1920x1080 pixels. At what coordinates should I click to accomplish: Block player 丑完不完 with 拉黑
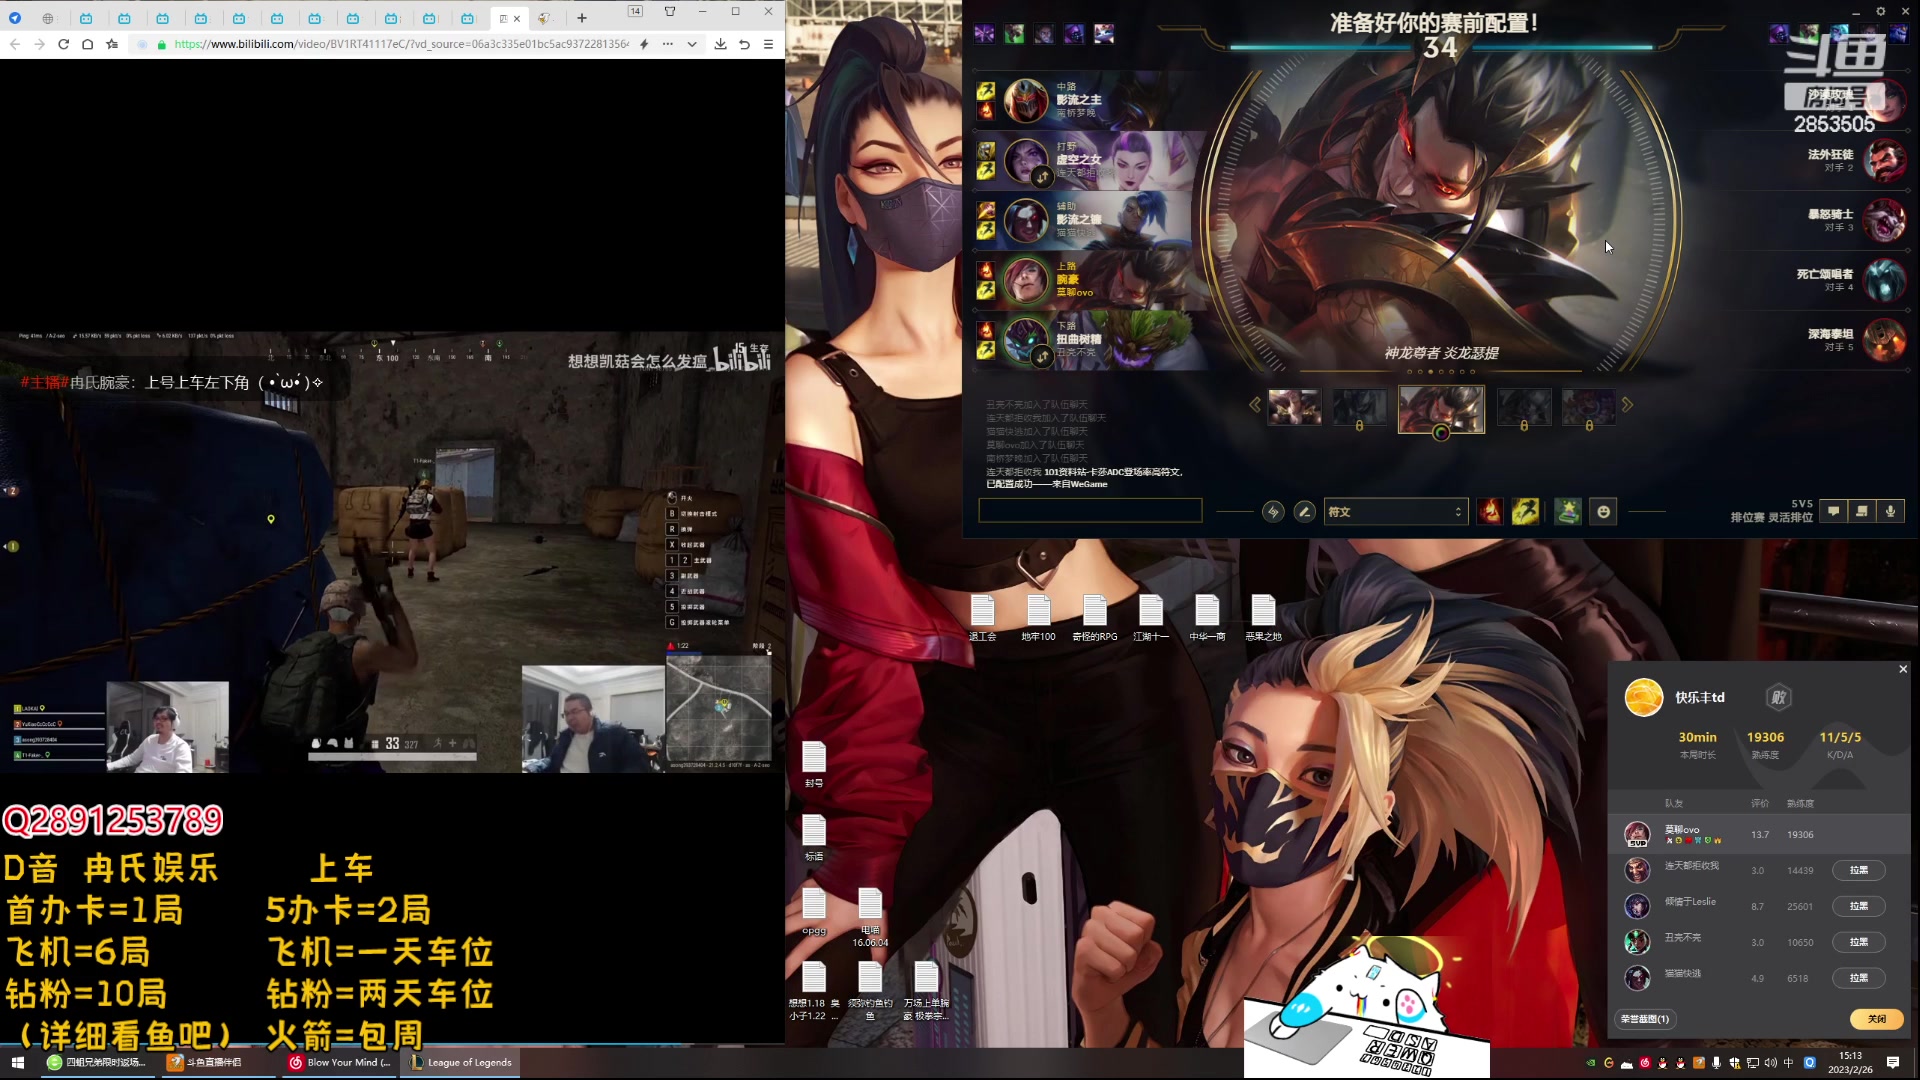[x=1858, y=942]
